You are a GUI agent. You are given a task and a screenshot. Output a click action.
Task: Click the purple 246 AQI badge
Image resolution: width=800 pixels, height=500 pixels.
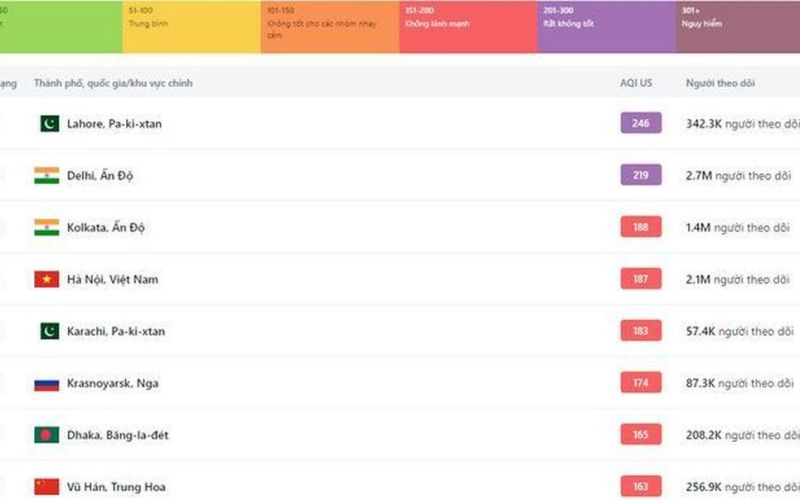[x=641, y=124]
